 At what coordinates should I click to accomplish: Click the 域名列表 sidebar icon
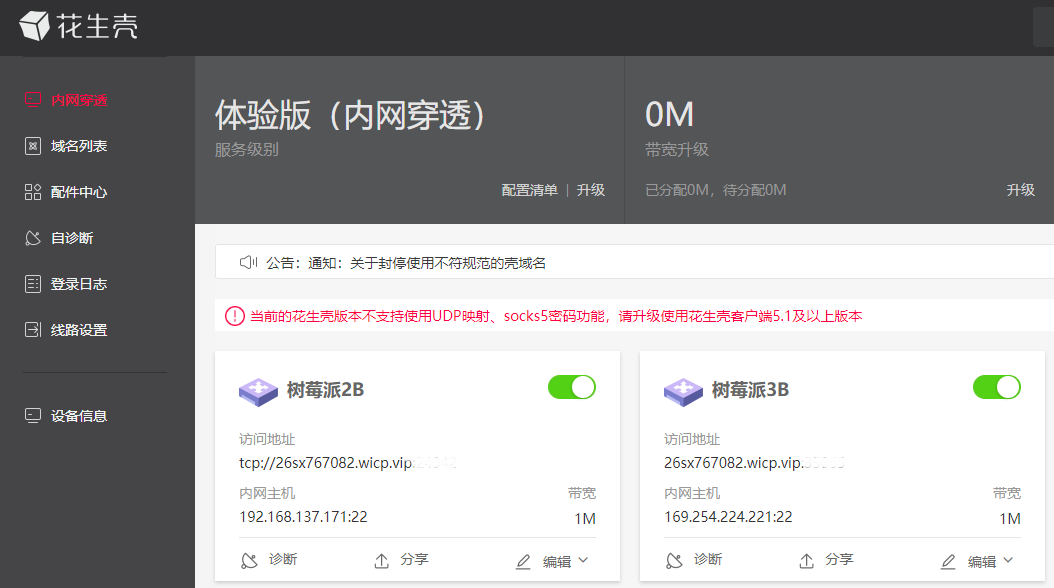(x=33, y=146)
